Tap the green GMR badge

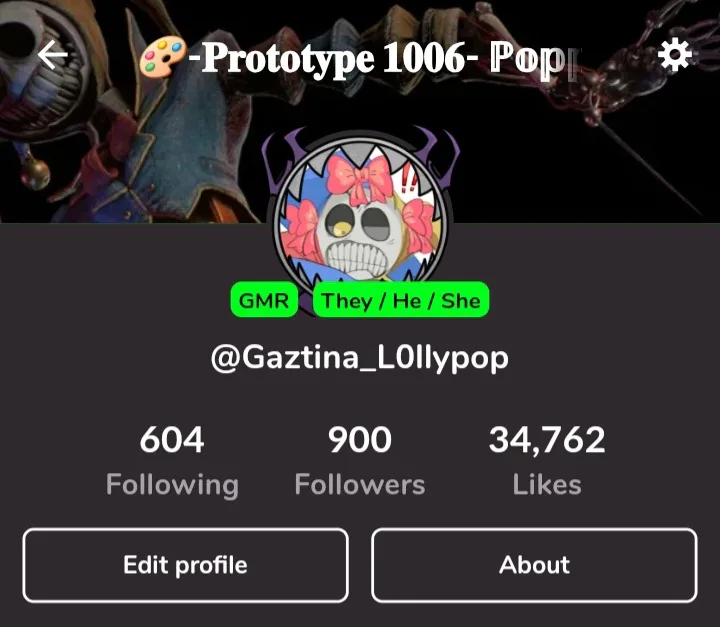(264, 300)
